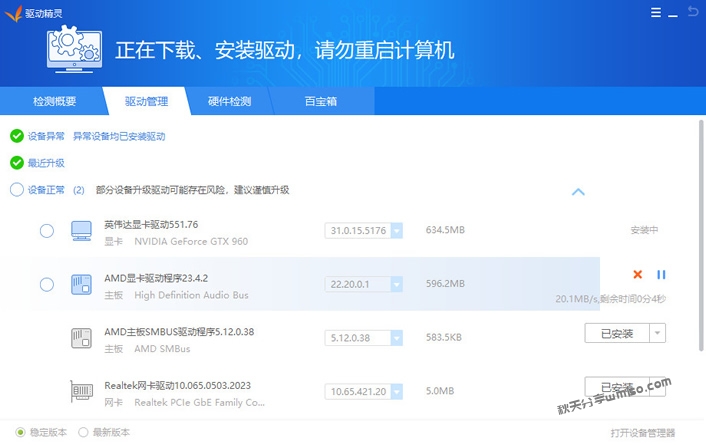Switch to the 硬件检测 tab
706x445 pixels.
coord(229,101)
